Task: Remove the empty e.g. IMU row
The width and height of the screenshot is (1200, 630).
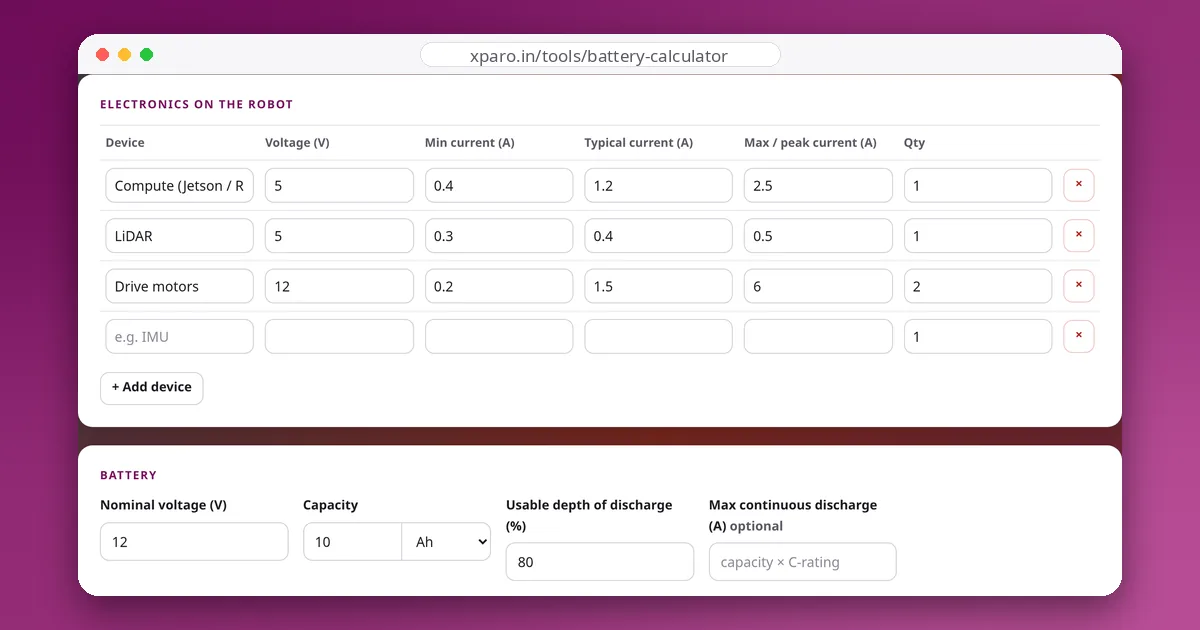Action: [1078, 336]
